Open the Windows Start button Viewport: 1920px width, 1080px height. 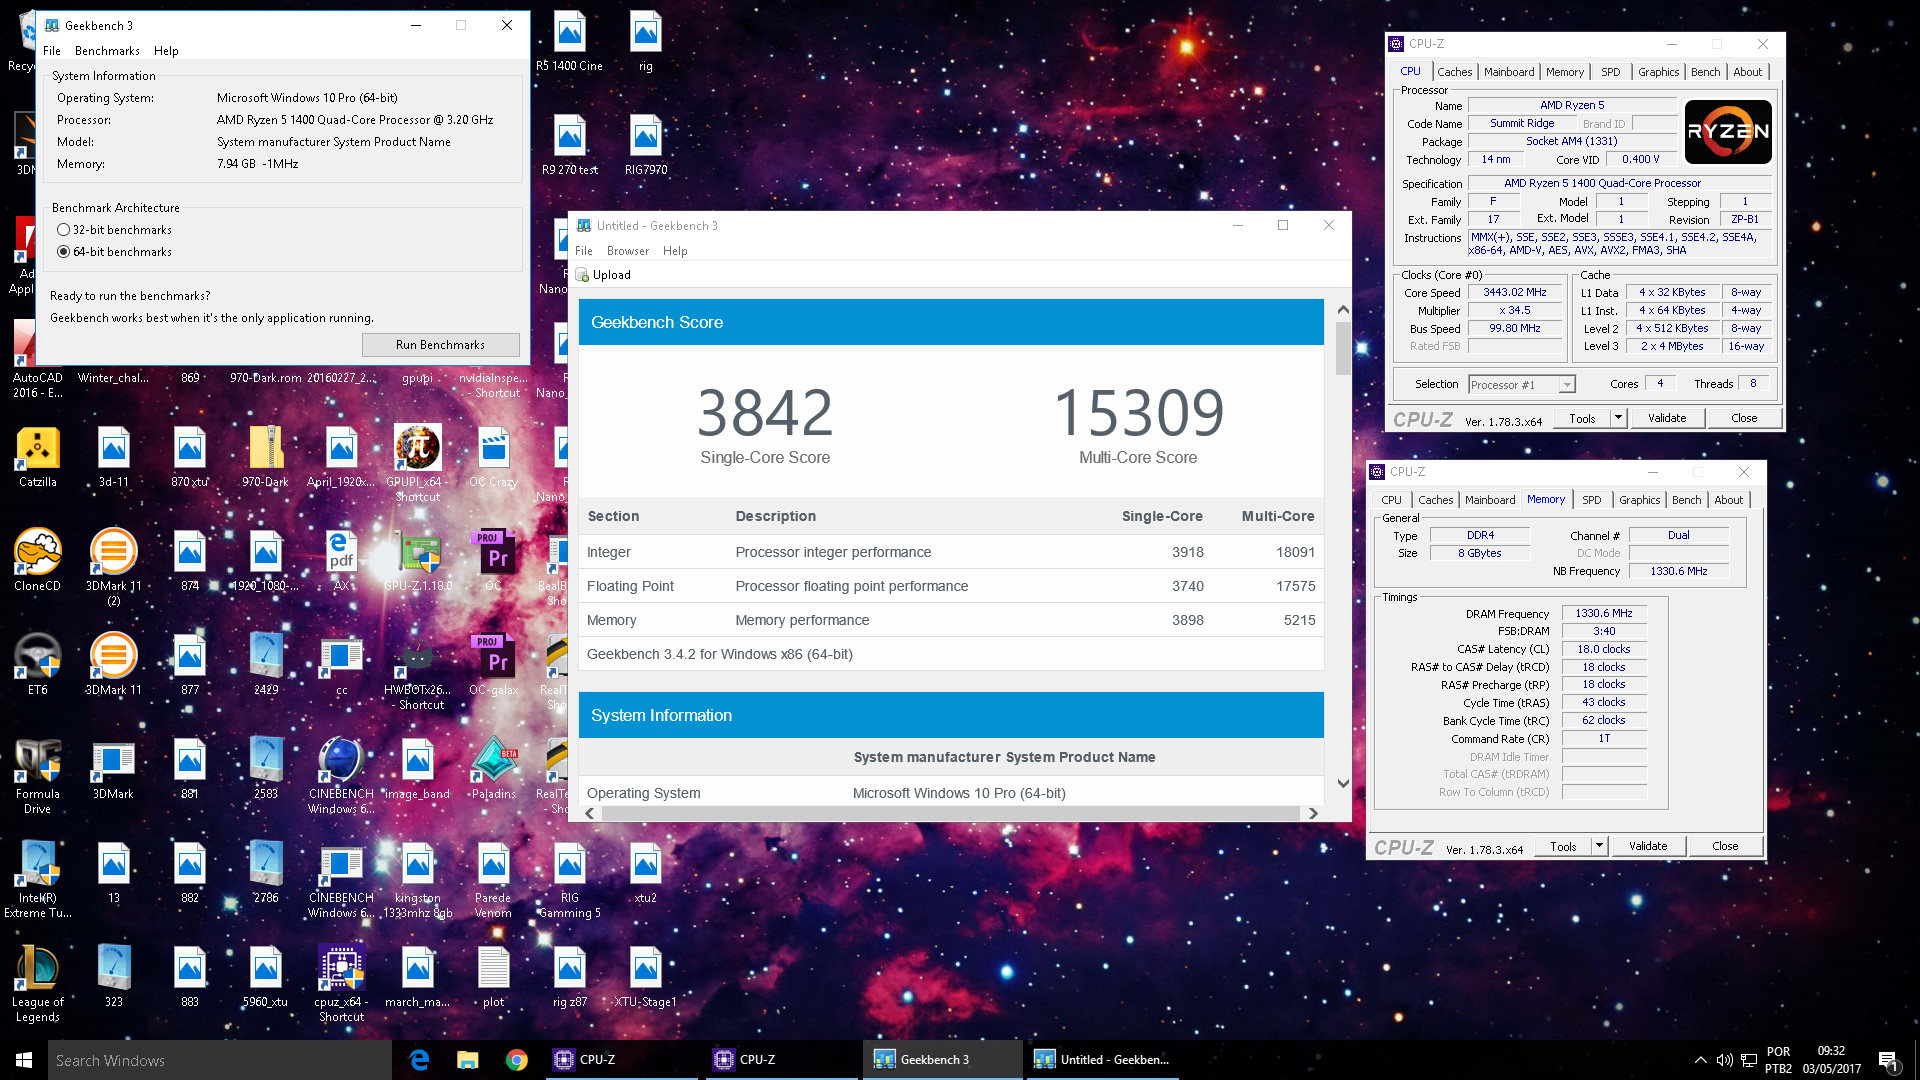coord(24,1060)
